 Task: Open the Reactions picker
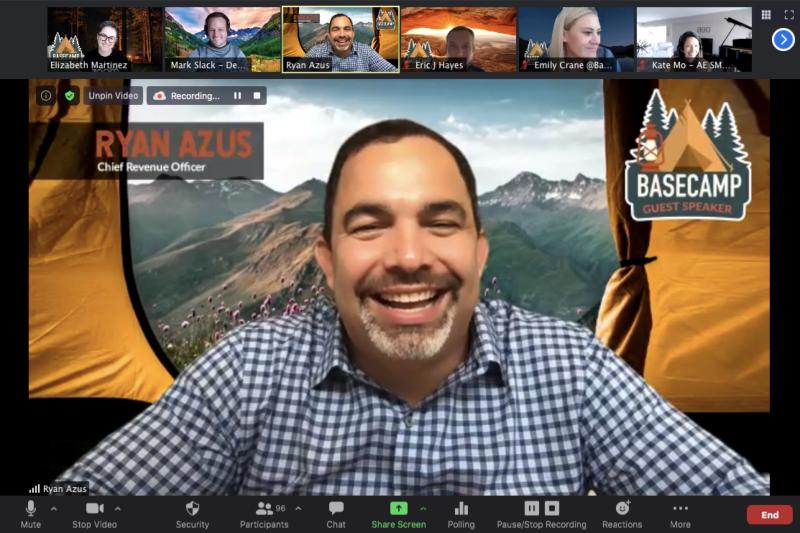tap(622, 514)
